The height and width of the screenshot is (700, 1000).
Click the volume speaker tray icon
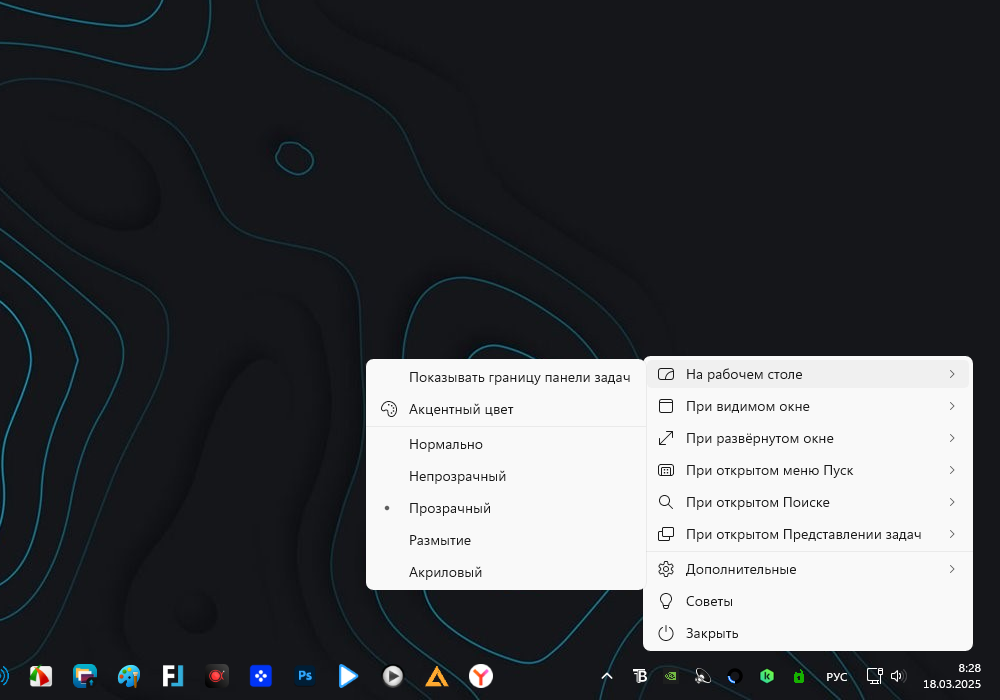(898, 676)
